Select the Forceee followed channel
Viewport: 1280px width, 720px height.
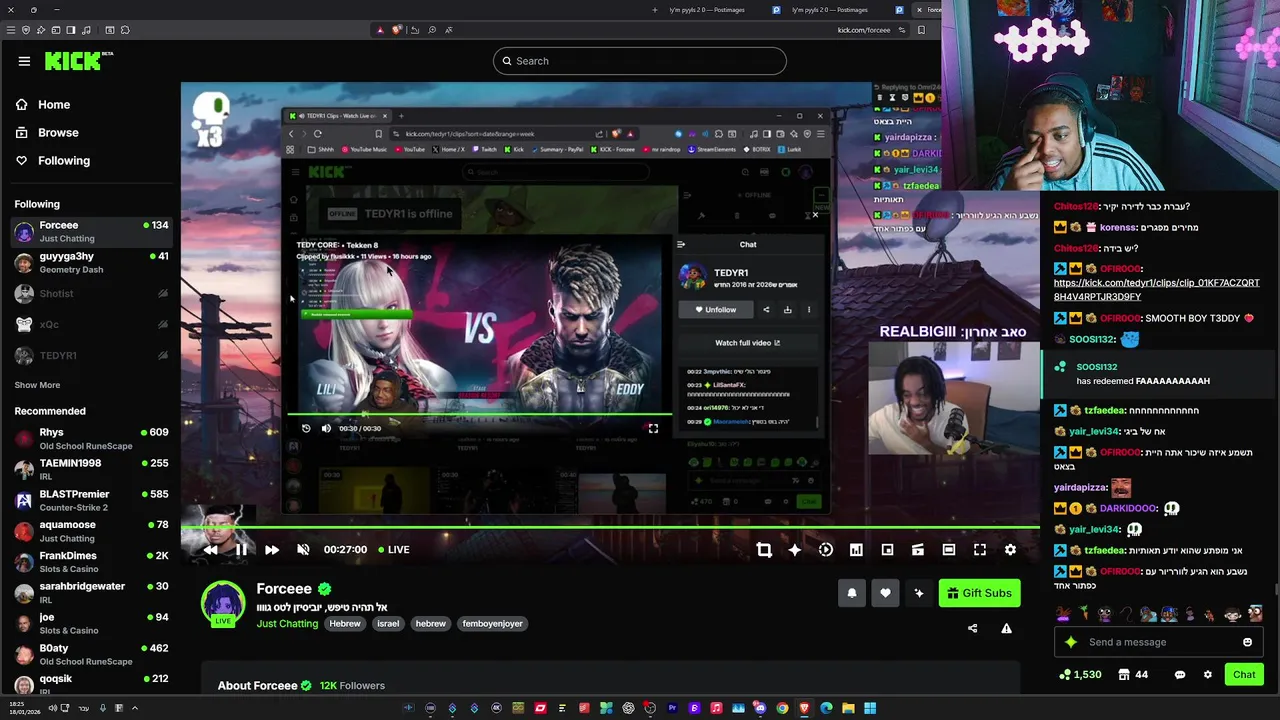(x=90, y=231)
